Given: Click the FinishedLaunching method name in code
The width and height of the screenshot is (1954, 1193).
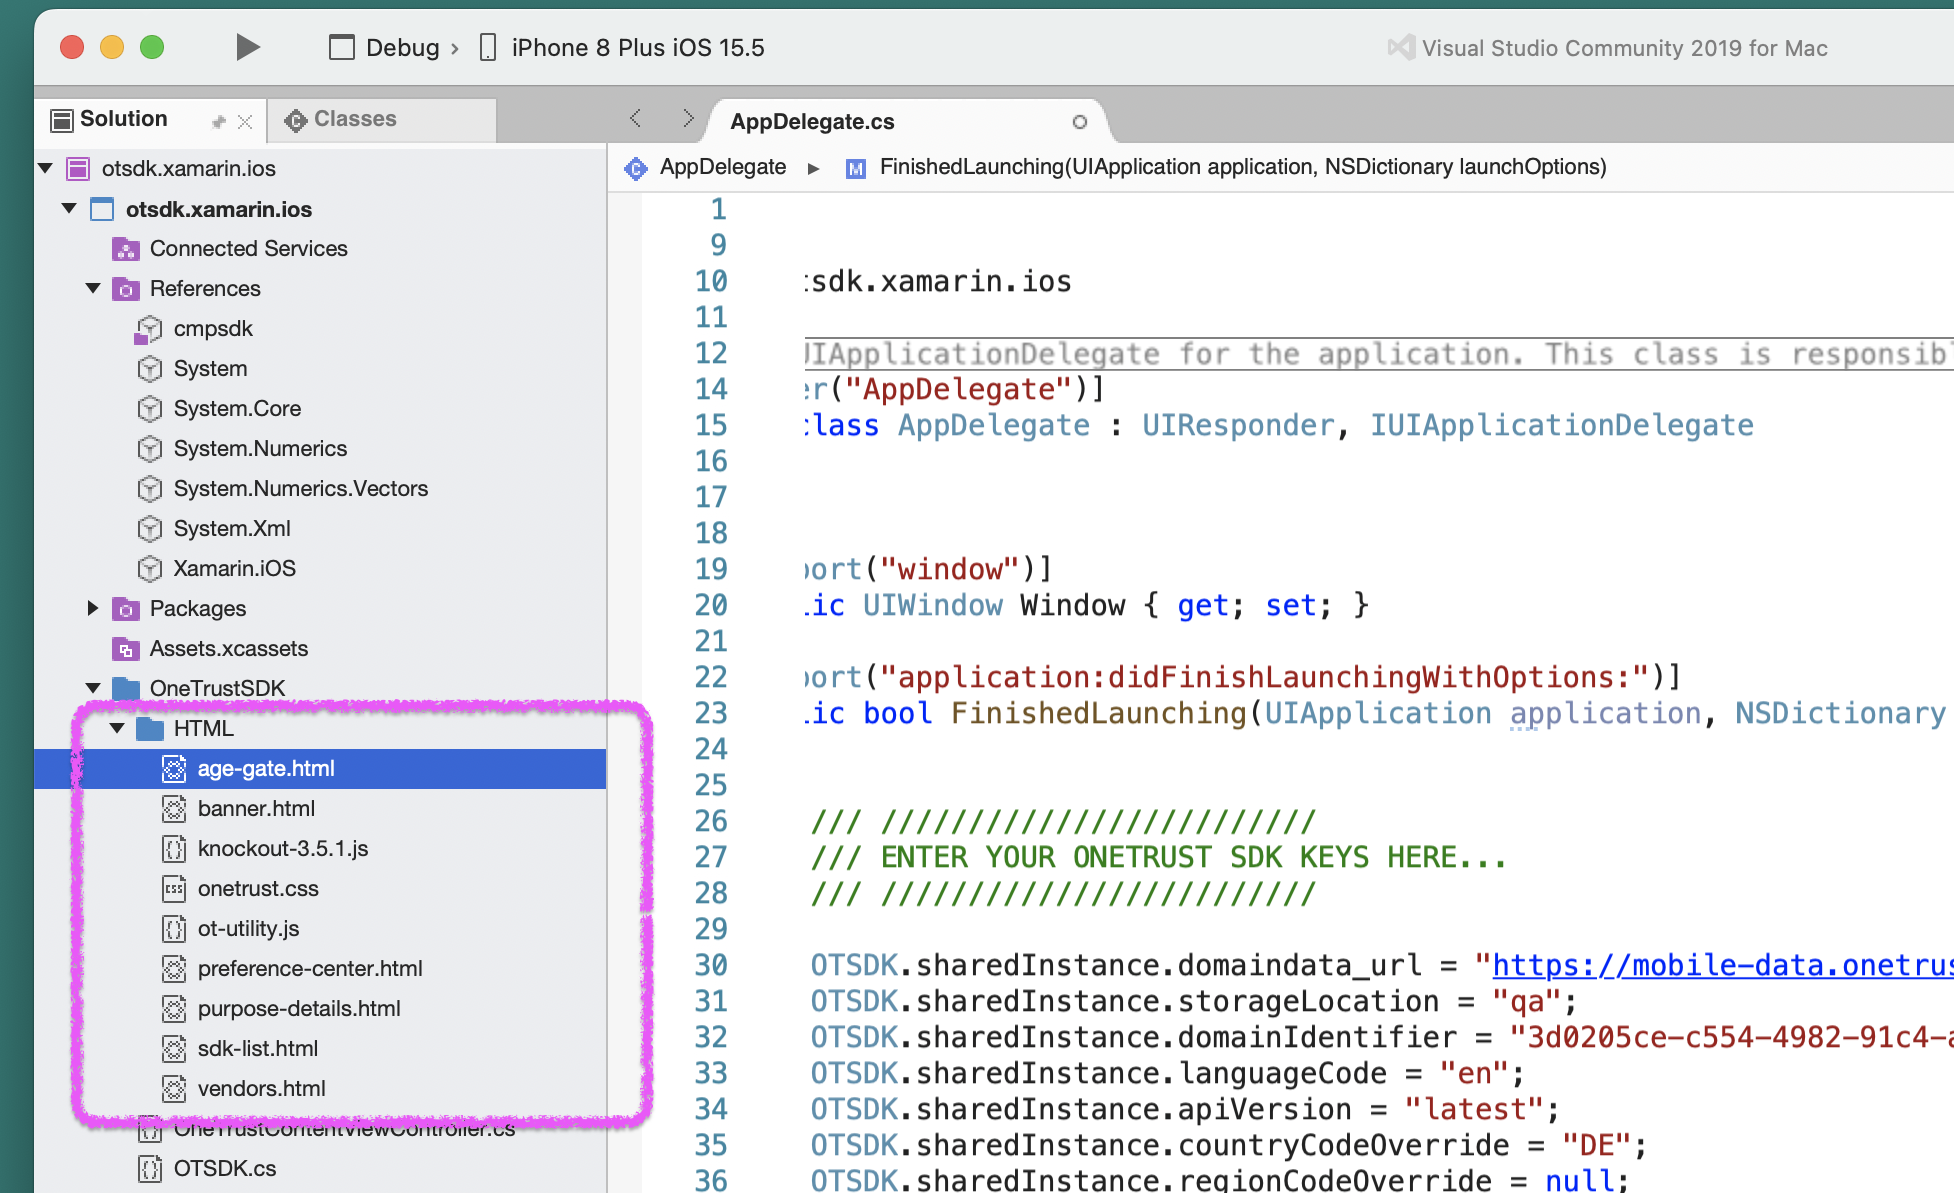Looking at the screenshot, I should 1099,713.
